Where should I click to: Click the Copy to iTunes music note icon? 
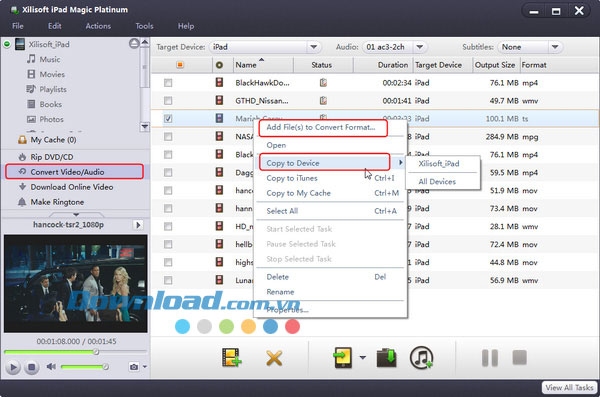coord(421,358)
